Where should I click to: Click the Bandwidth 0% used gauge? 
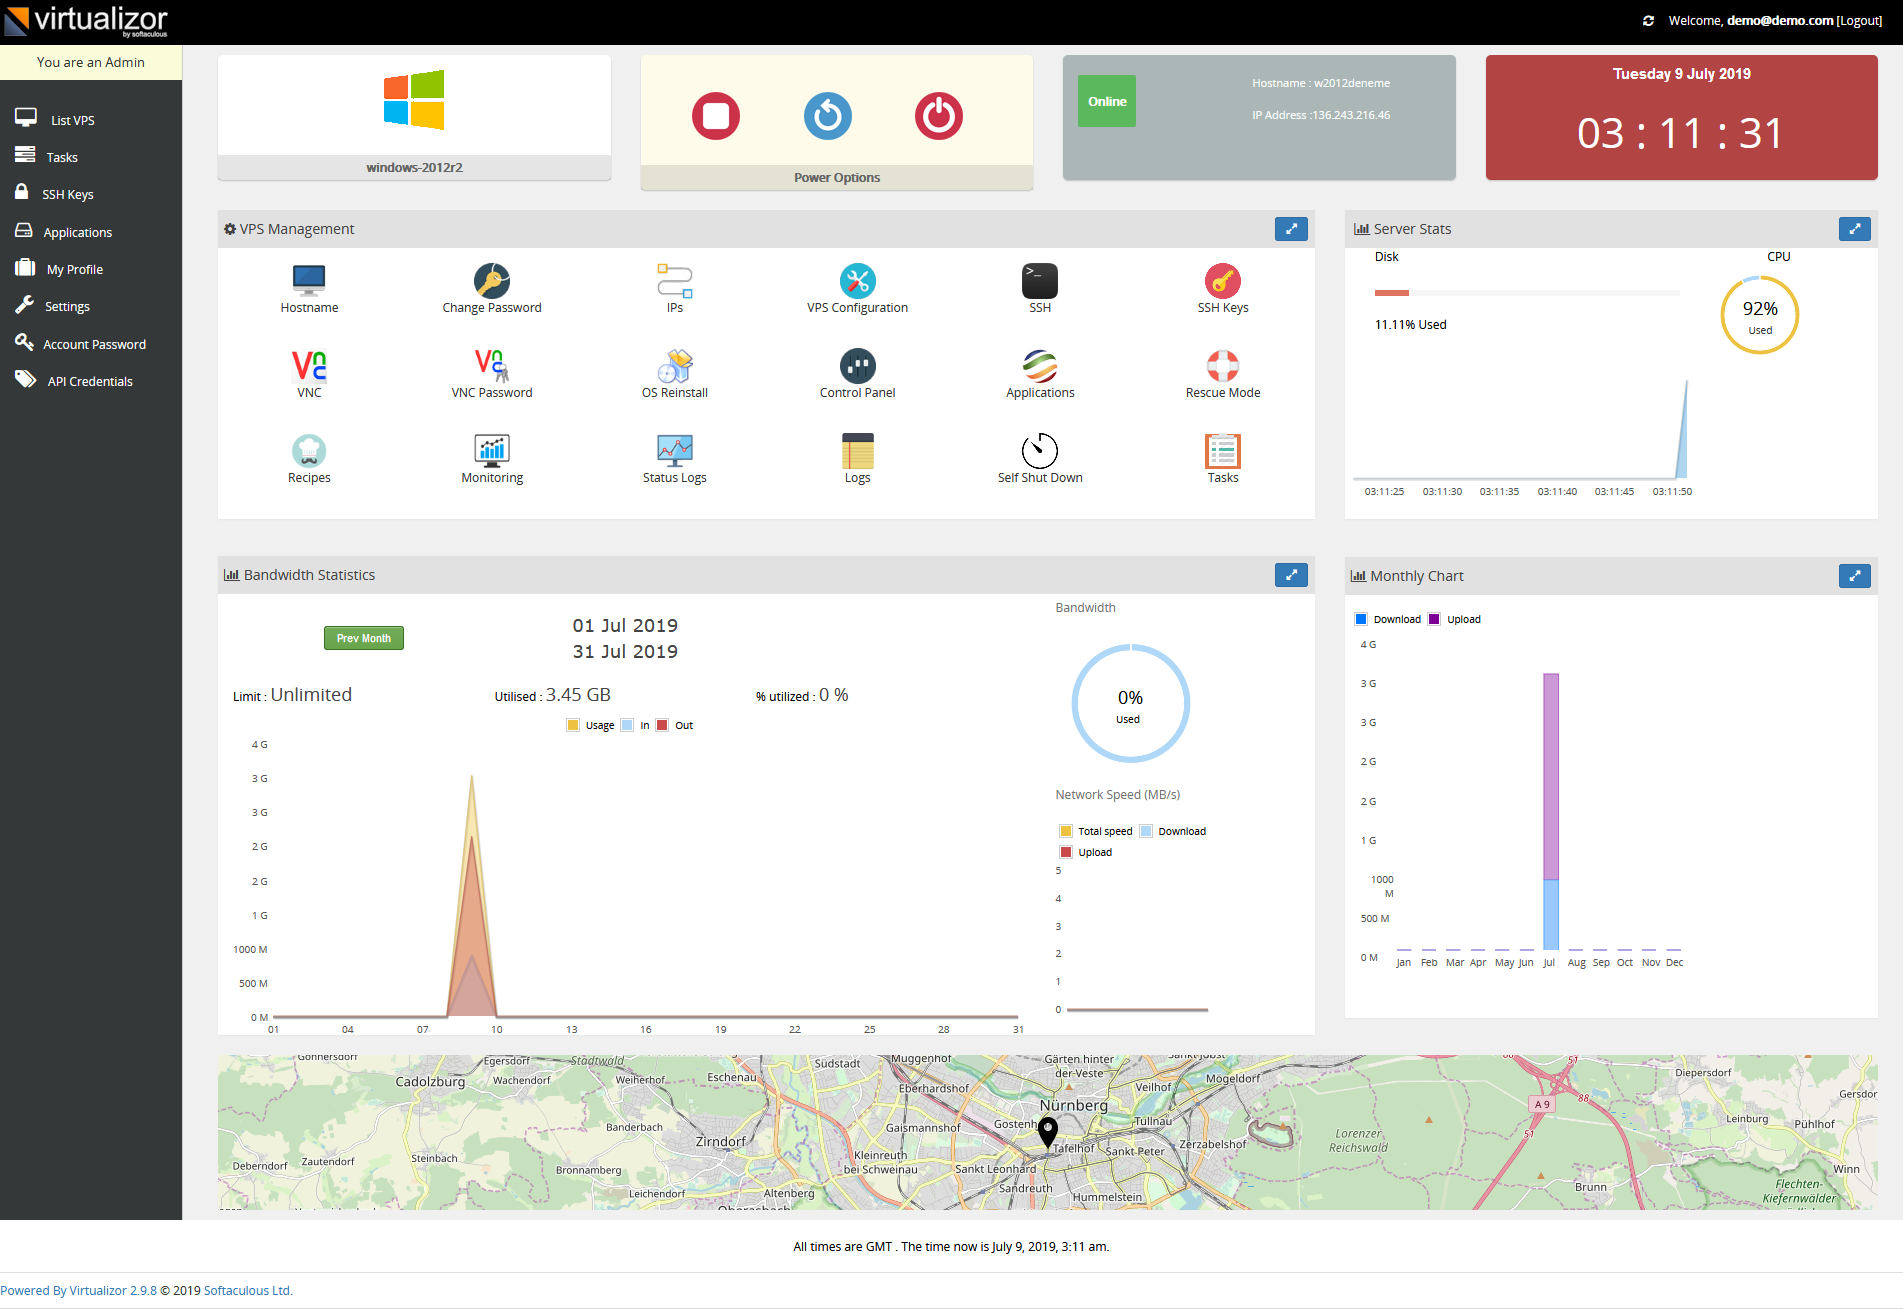1130,704
